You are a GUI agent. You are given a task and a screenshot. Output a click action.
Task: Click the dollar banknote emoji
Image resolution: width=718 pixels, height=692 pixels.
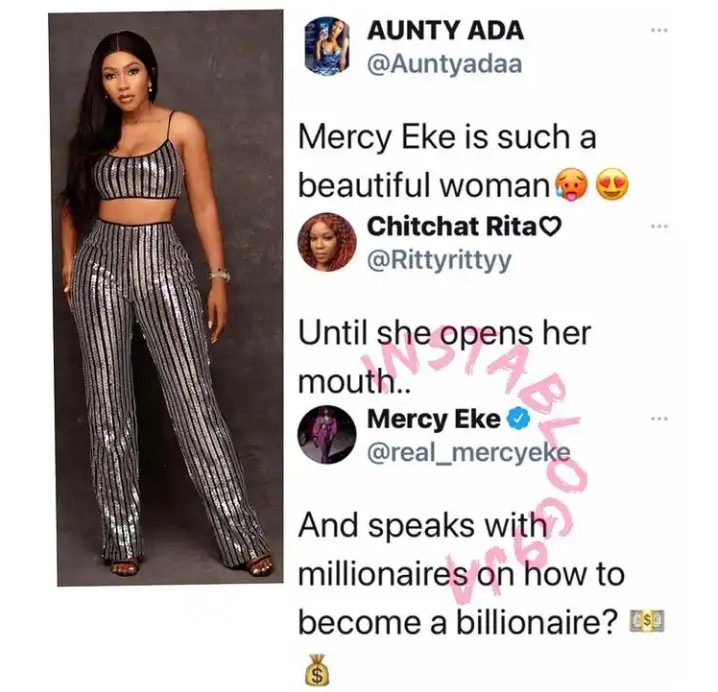pos(647,621)
